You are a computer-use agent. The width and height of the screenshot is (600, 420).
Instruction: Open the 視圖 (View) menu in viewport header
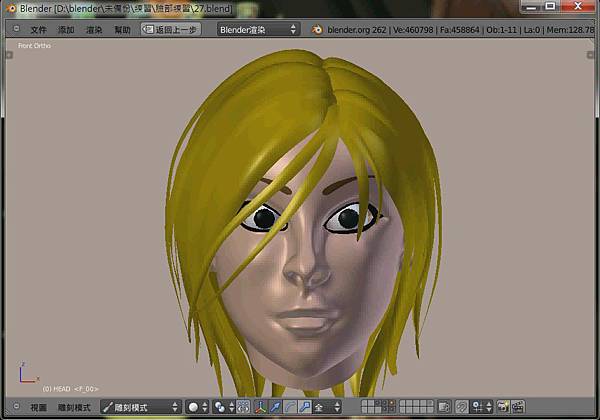[38, 407]
